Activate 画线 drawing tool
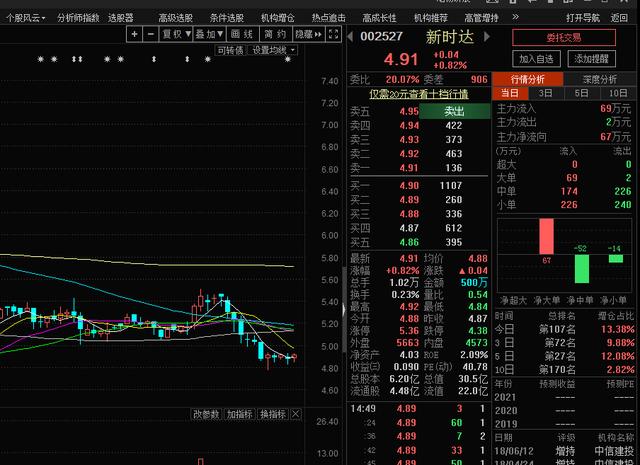This screenshot has height=465, width=640. [x=242, y=34]
